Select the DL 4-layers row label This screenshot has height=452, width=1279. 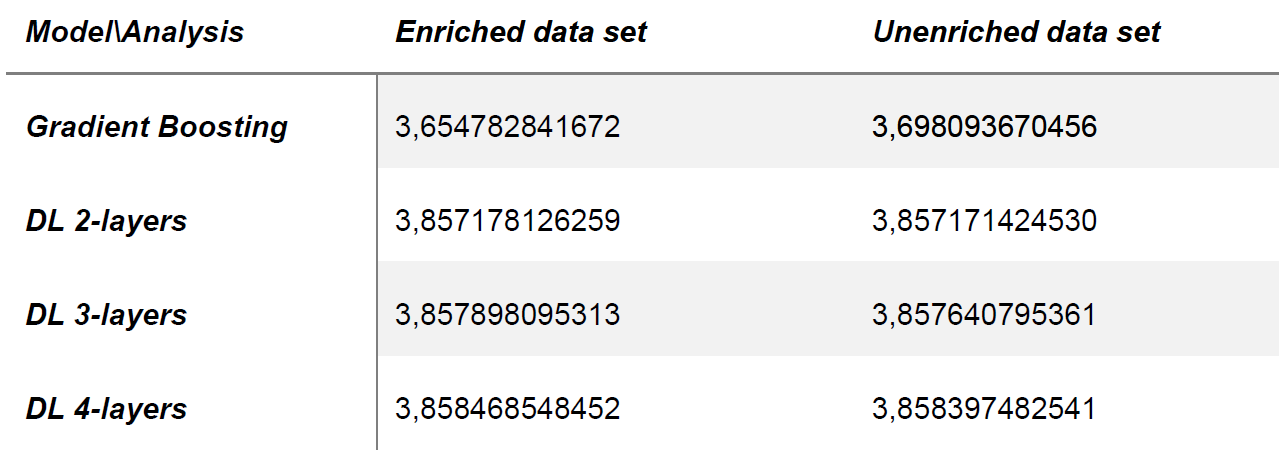click(x=106, y=409)
